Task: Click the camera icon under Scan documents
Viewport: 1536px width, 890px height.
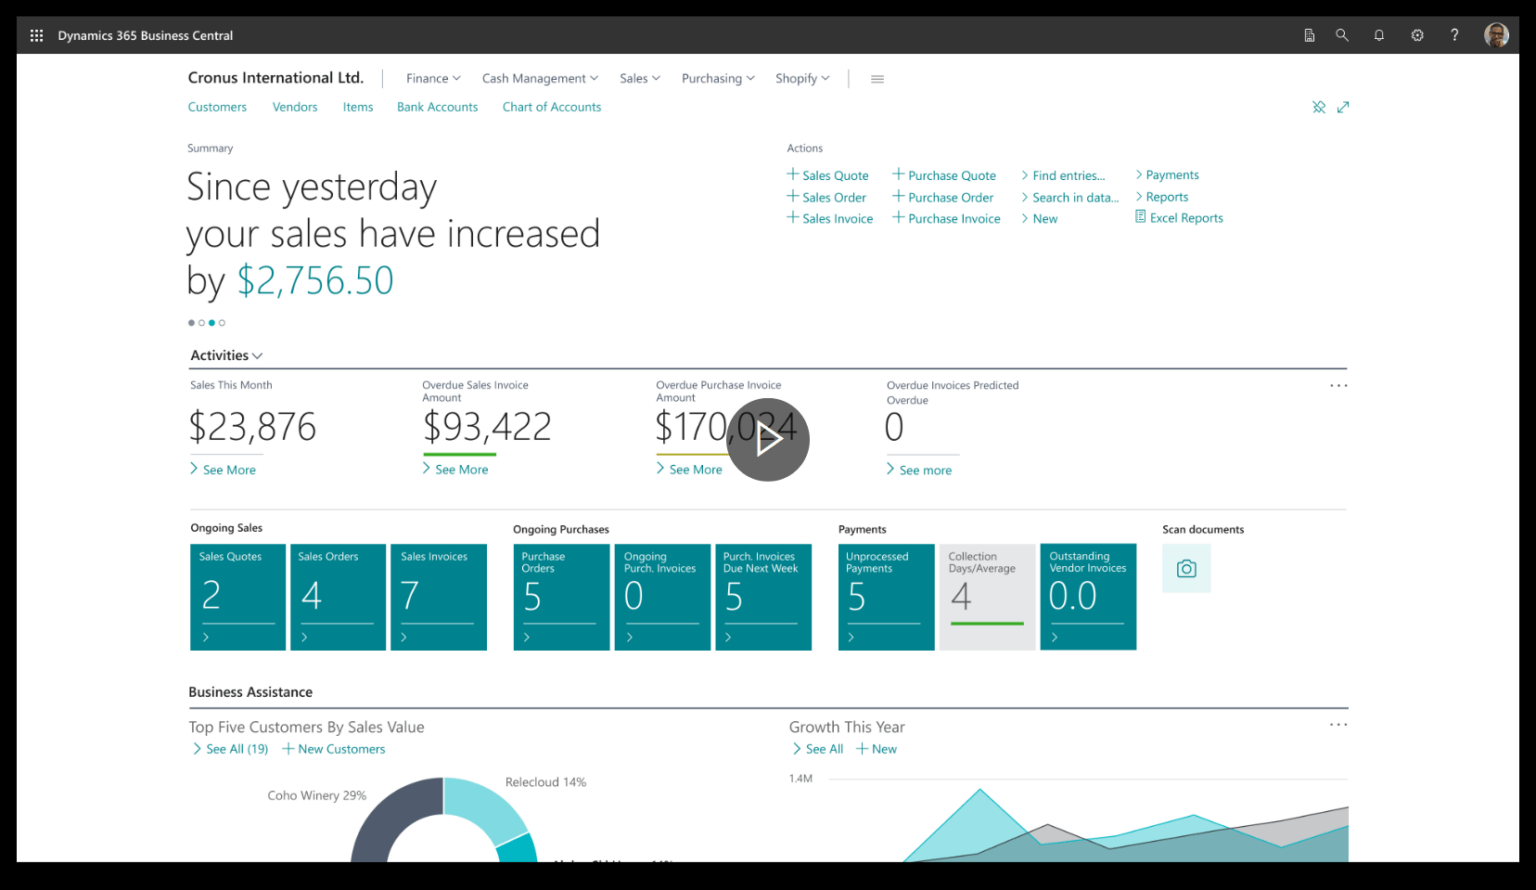Action: coord(1186,569)
